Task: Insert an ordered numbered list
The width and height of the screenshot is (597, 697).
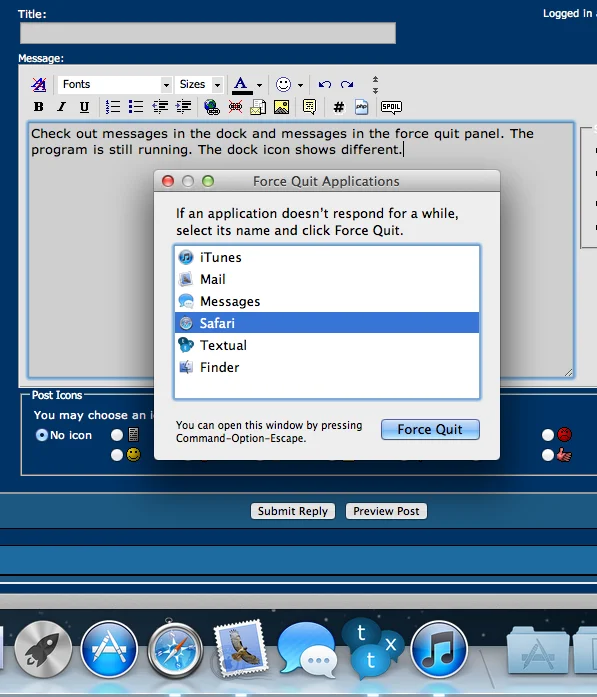Action: click(112, 107)
